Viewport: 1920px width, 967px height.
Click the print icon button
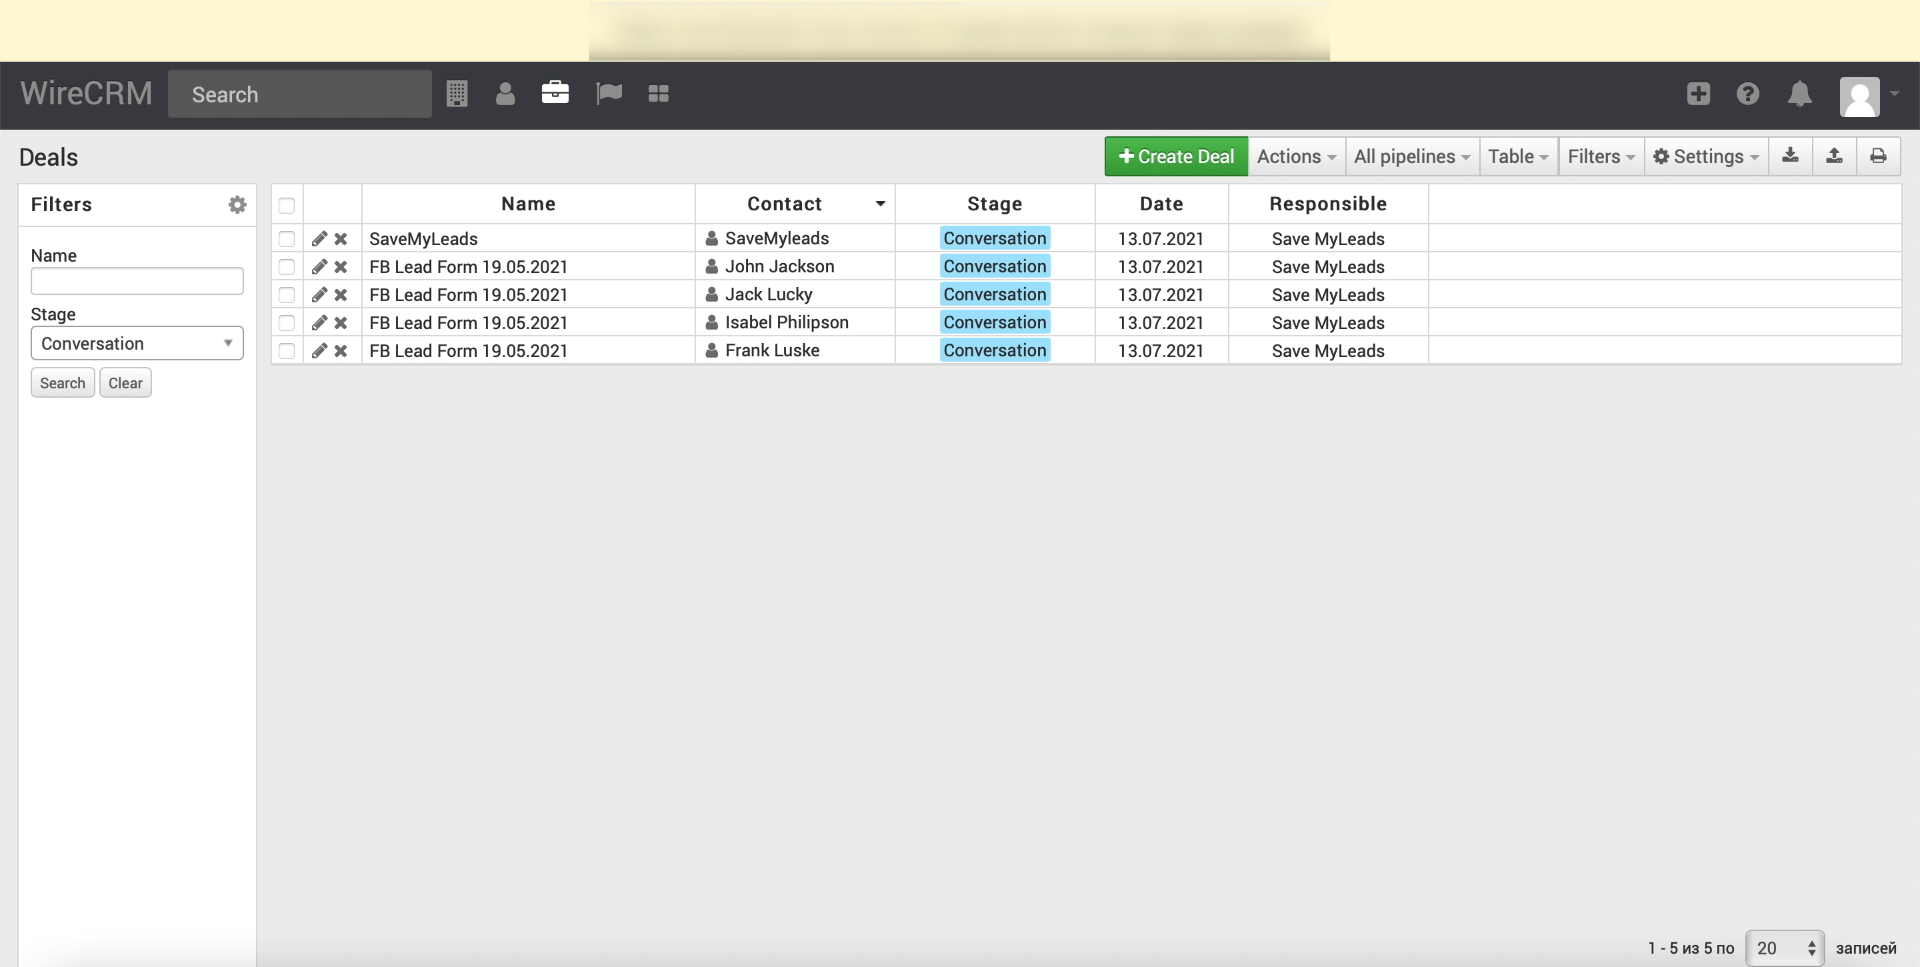(x=1878, y=156)
